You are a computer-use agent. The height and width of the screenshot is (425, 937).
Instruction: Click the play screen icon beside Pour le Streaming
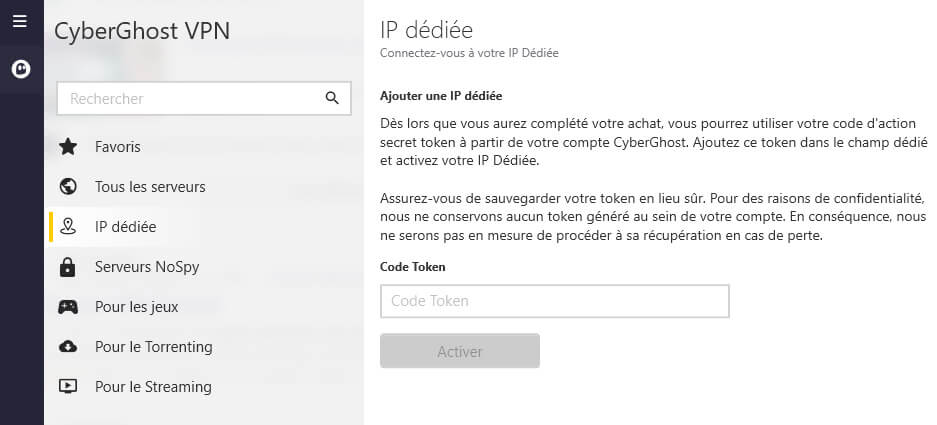[68, 387]
